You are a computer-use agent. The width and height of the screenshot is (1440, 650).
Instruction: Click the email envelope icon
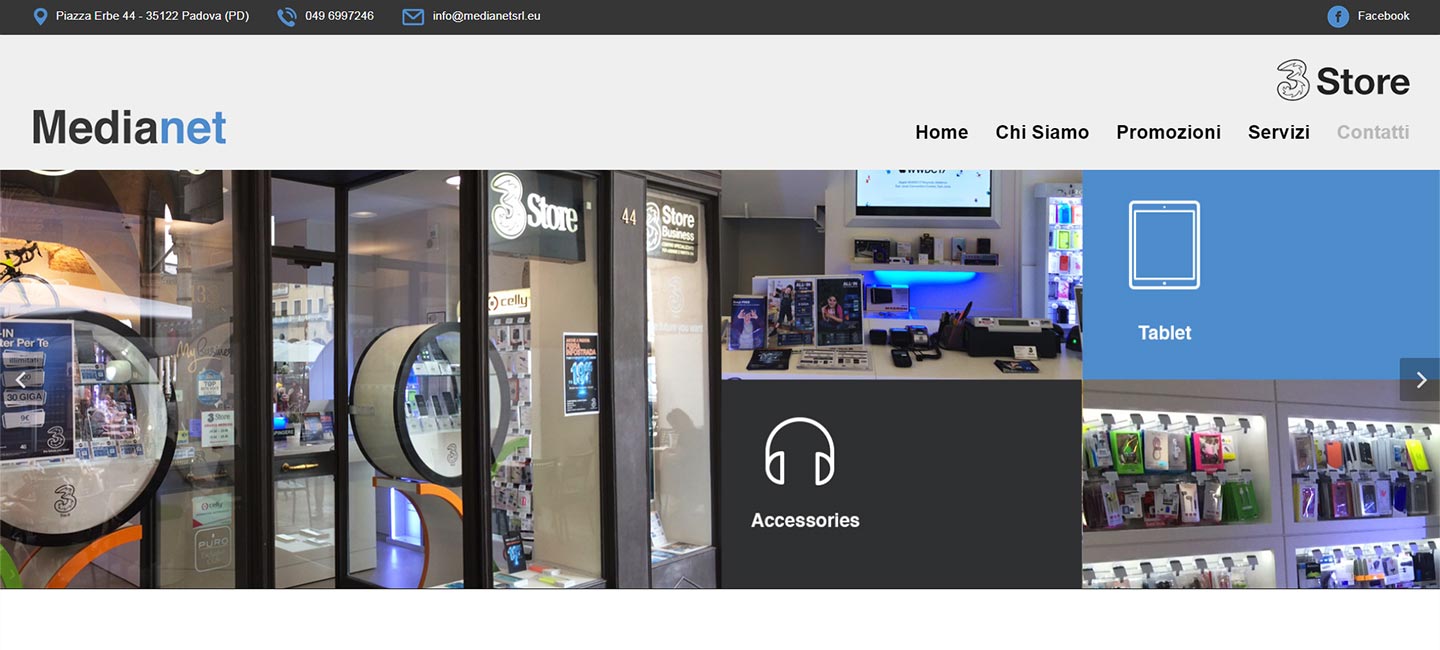click(x=413, y=17)
